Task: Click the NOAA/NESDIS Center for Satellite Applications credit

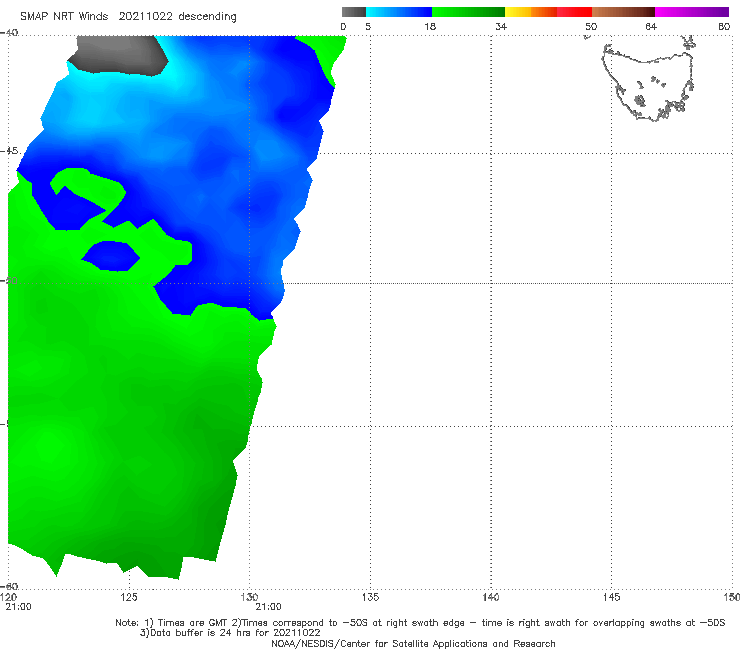Action: (413, 643)
